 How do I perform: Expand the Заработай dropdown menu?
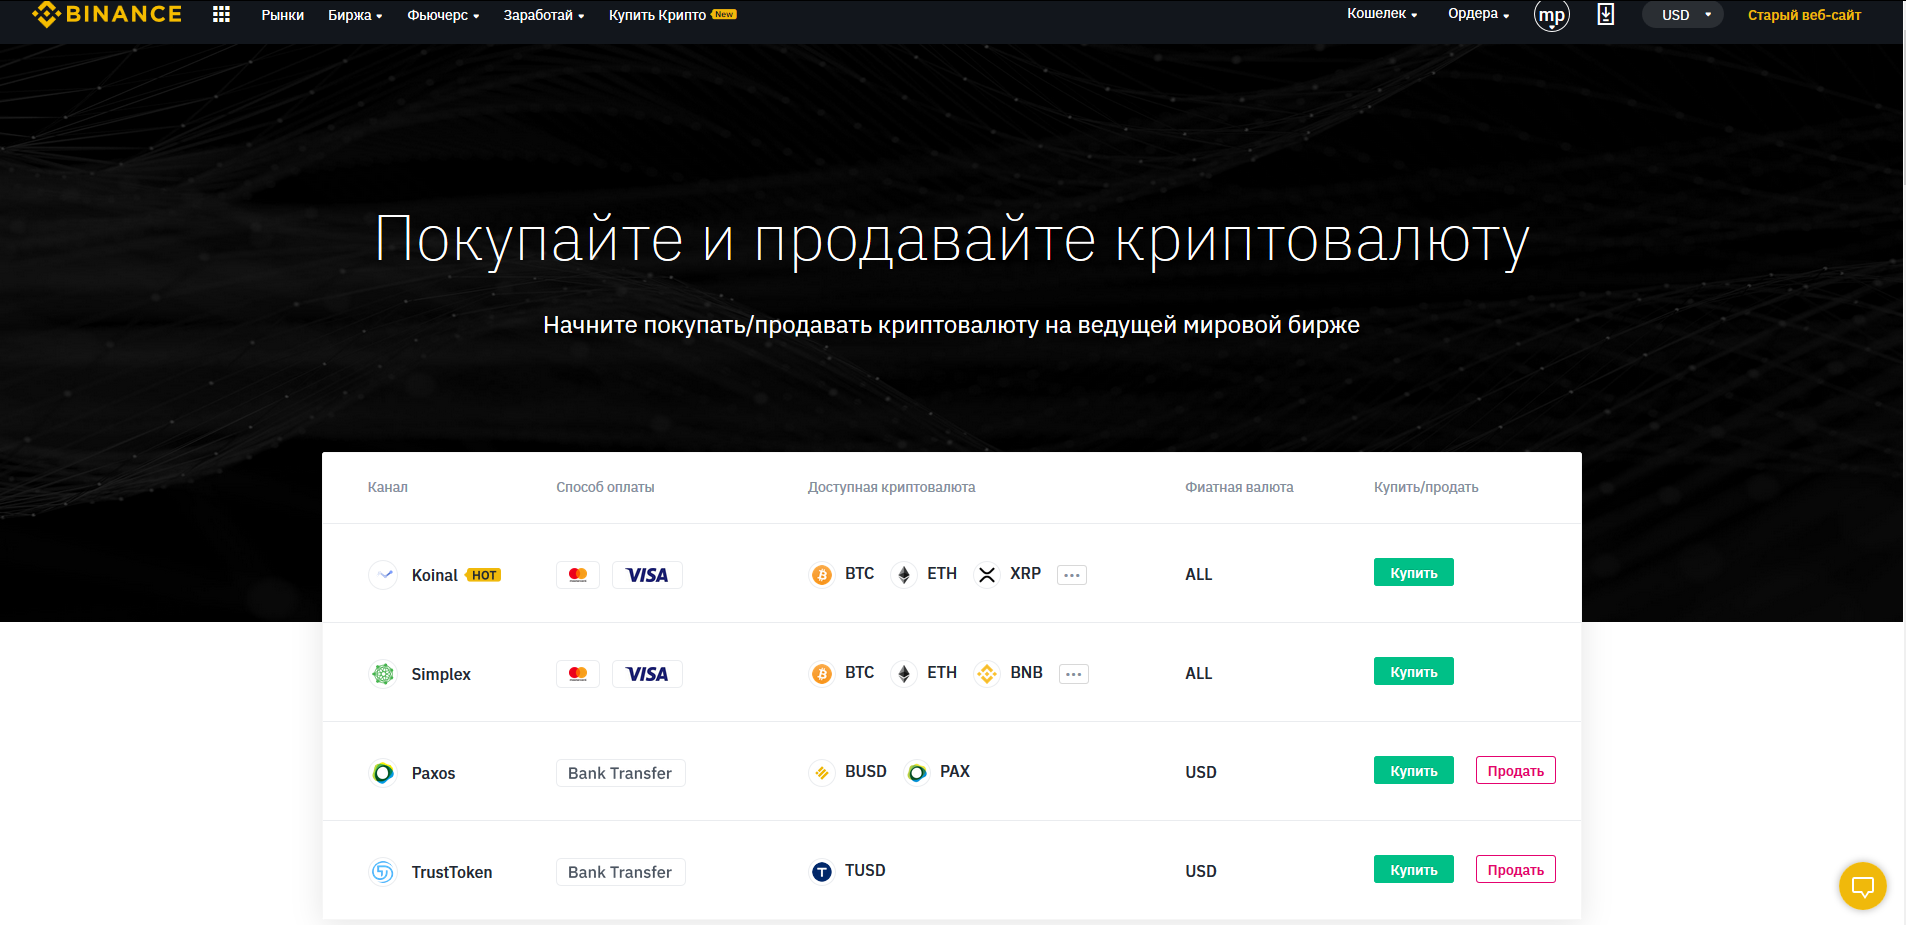(544, 15)
